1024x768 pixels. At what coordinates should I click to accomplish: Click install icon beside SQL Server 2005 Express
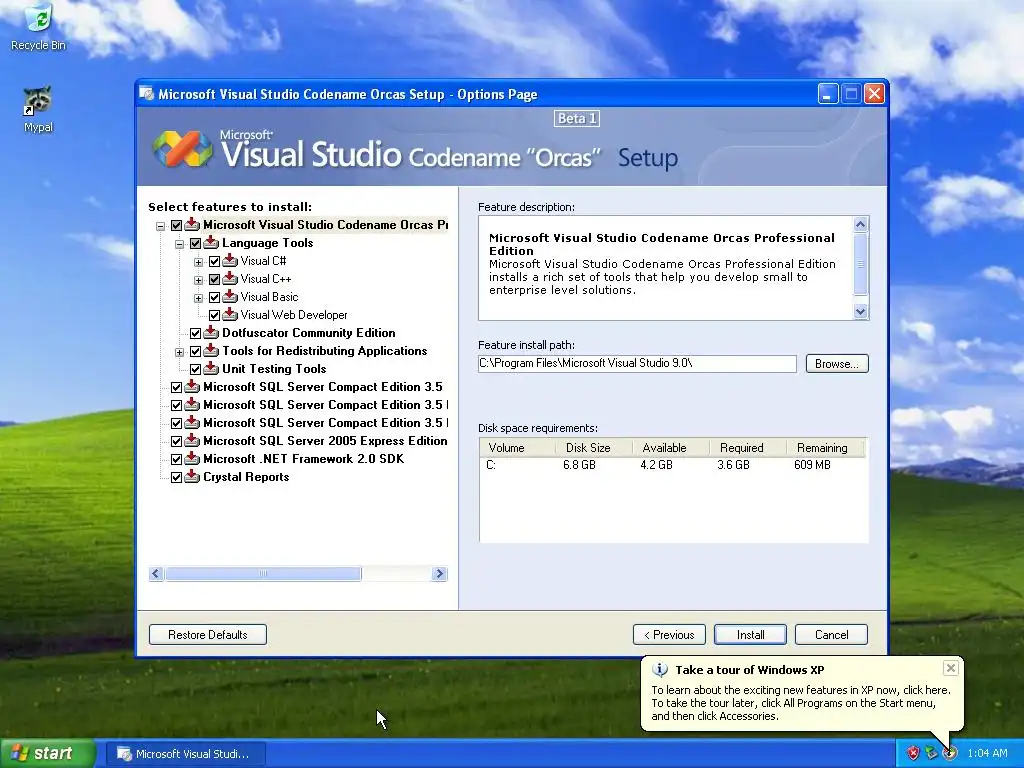point(191,441)
